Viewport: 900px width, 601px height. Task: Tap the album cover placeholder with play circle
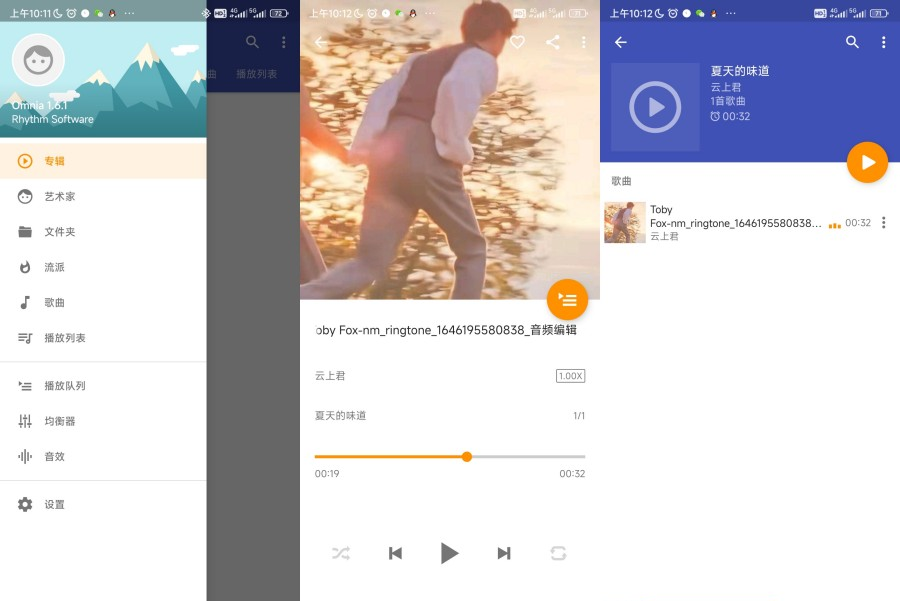tap(655, 107)
